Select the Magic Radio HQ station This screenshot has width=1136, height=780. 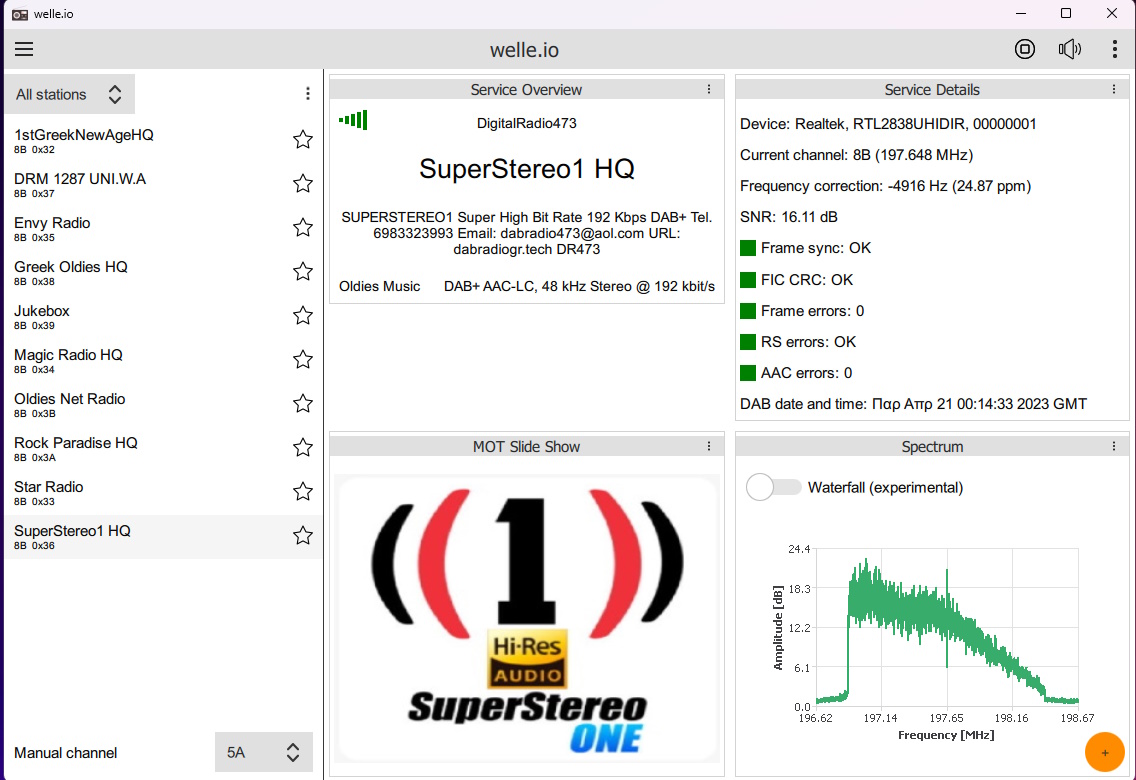(68, 356)
